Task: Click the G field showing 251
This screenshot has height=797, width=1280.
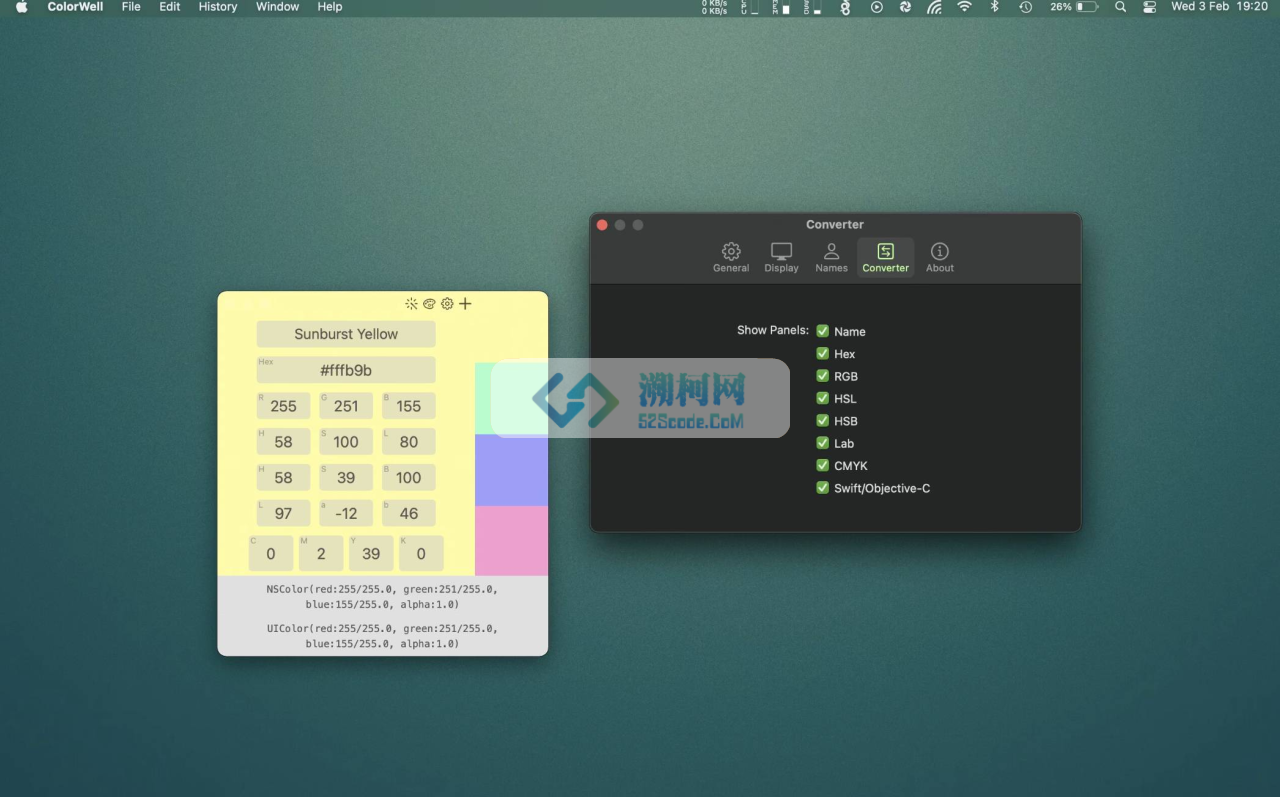Action: (346, 406)
